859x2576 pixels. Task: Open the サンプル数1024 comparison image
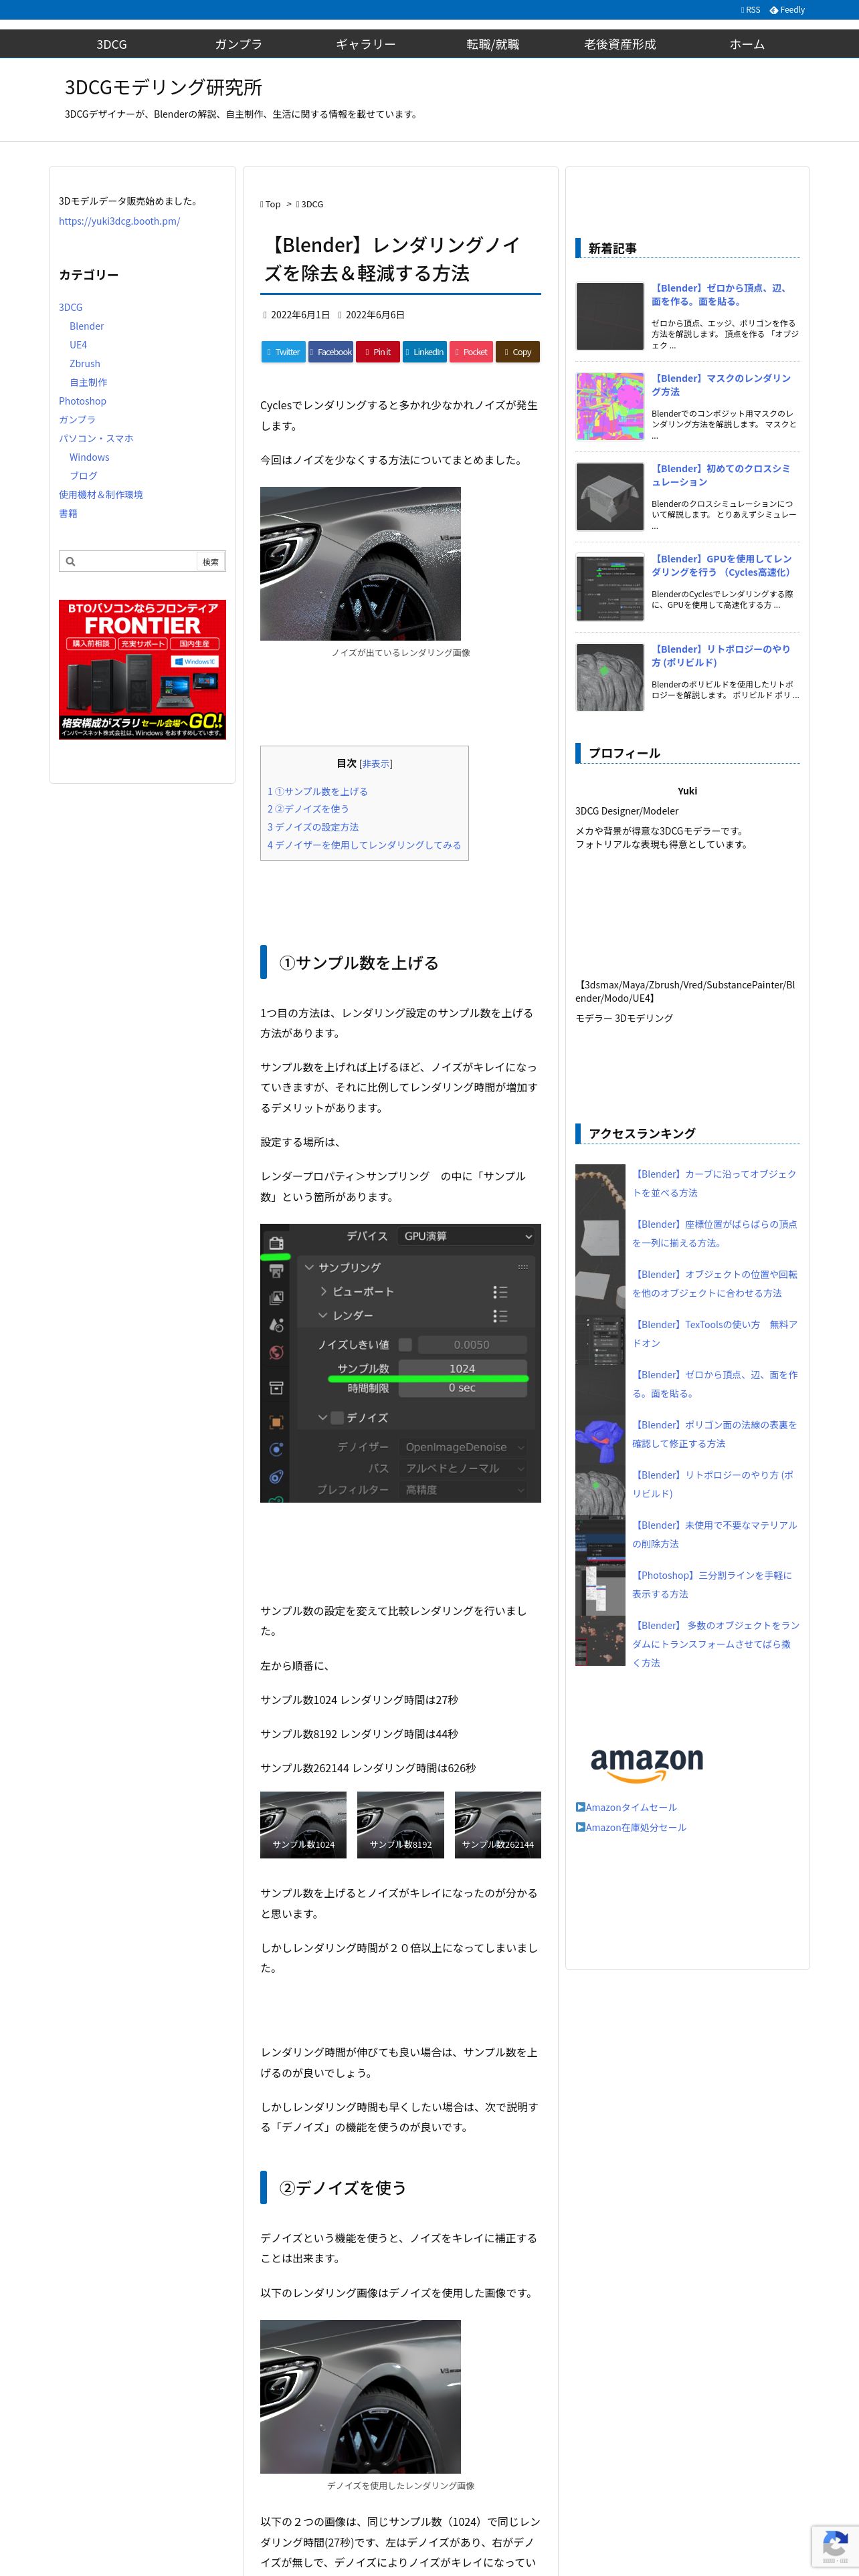coord(303,1825)
